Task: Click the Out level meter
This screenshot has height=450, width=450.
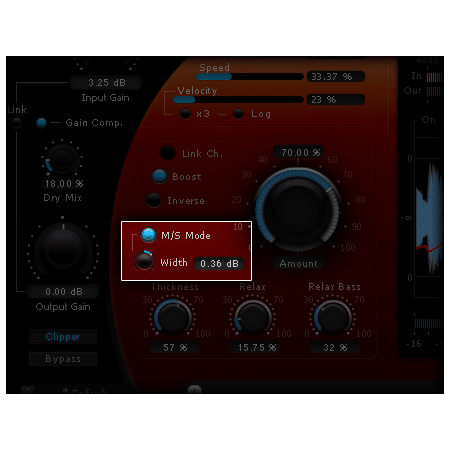Action: [x=435, y=91]
